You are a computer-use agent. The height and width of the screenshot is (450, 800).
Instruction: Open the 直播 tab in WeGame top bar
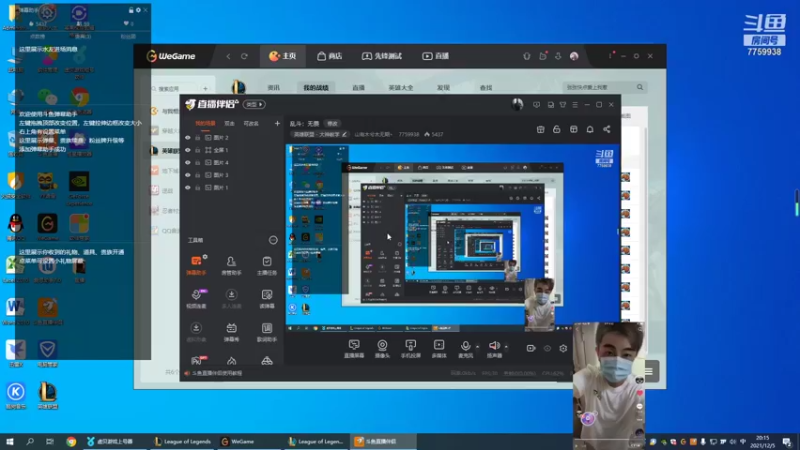click(435, 56)
